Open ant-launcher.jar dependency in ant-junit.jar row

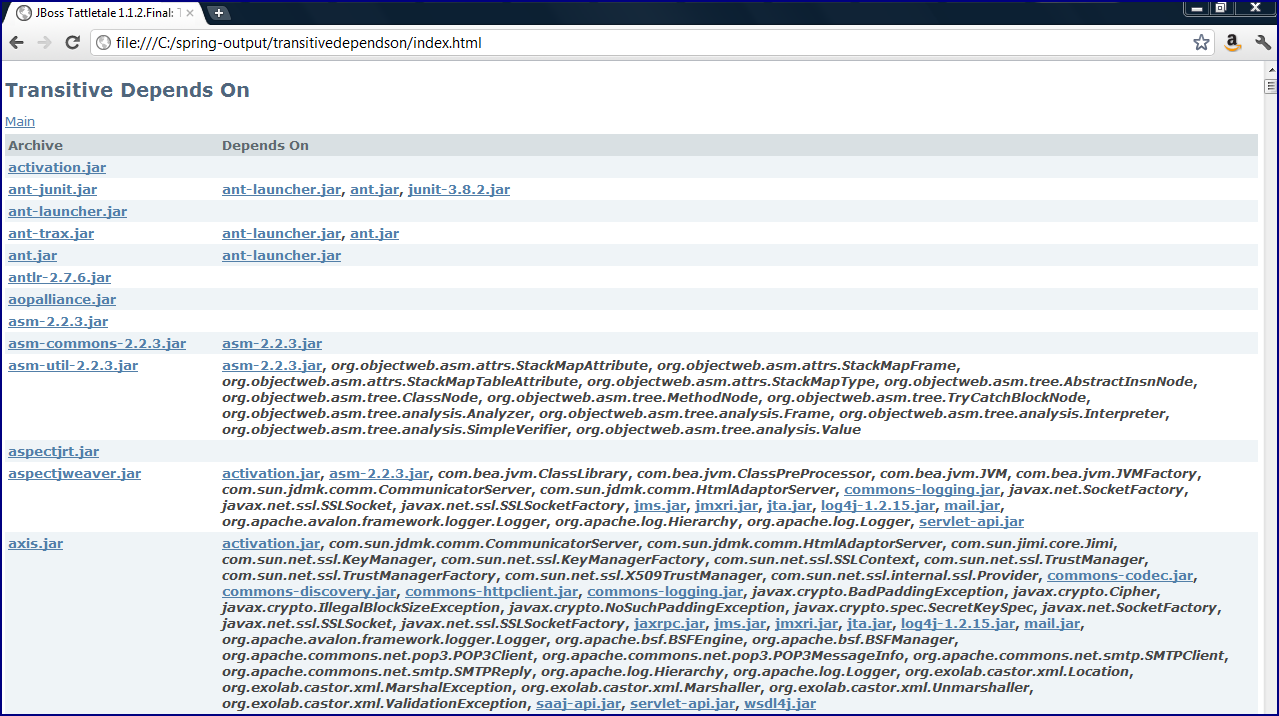tap(281, 189)
